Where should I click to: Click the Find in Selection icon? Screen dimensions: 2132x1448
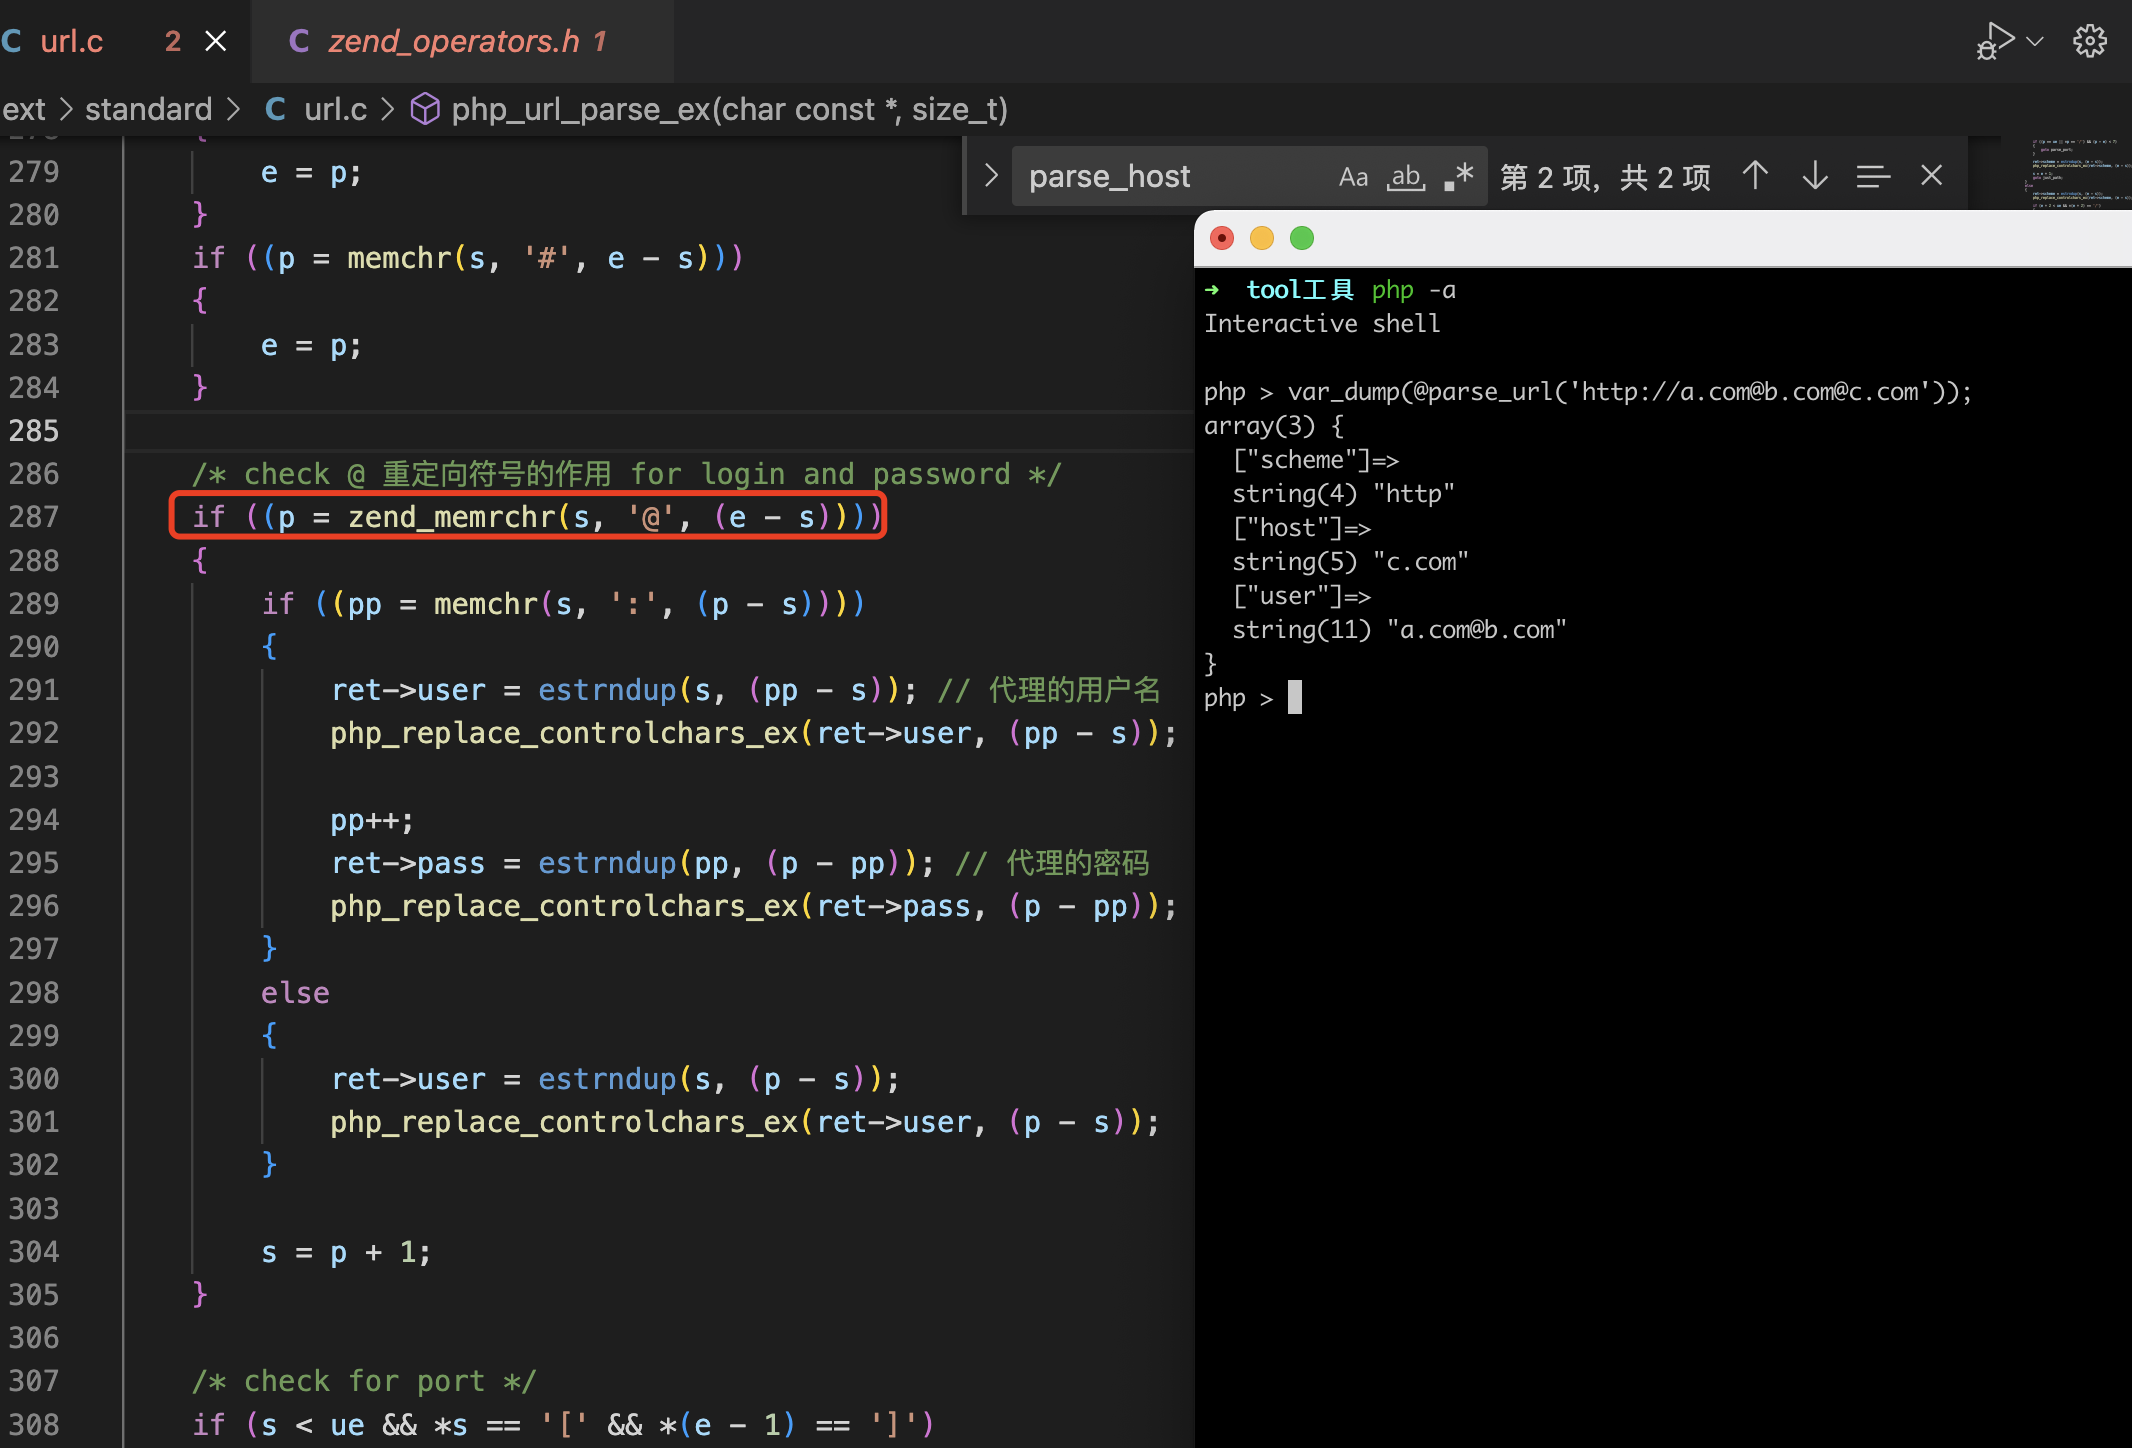click(1873, 177)
